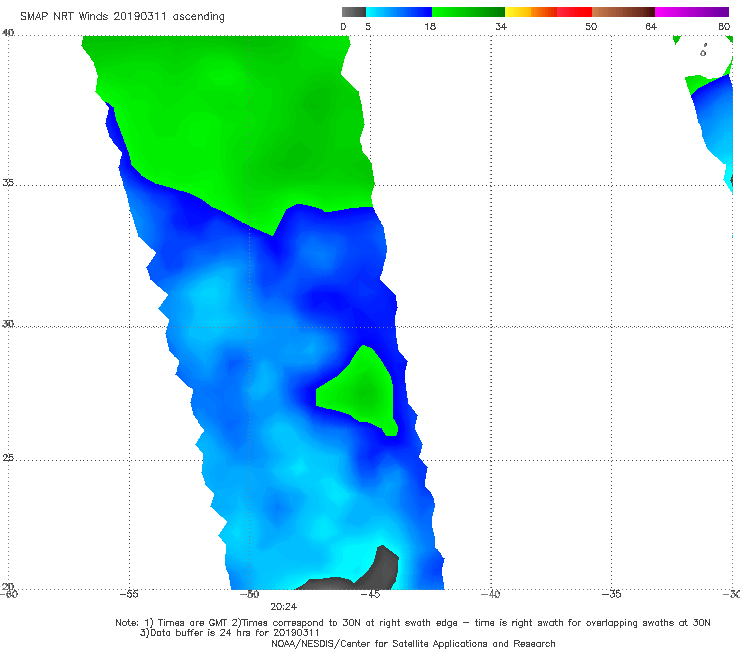Click the latitude axis label '25'
The width and height of the screenshot is (740, 650).
click(8, 457)
